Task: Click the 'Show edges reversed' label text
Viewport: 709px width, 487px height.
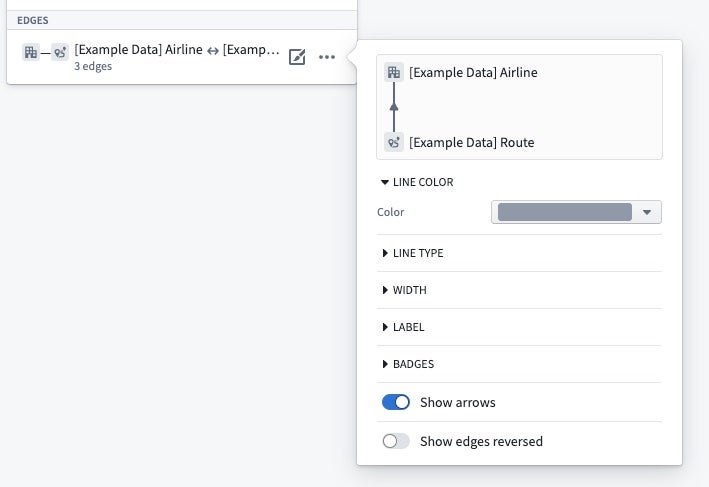Action: [x=481, y=441]
